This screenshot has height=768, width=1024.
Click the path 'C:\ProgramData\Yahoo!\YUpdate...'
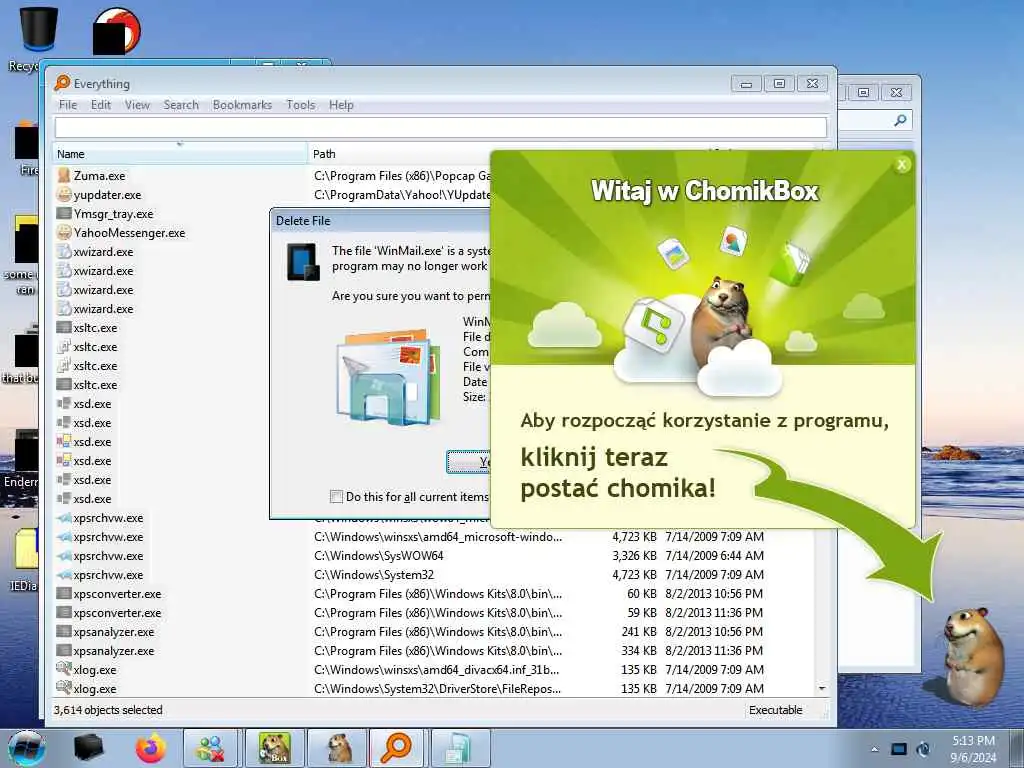(x=402, y=195)
